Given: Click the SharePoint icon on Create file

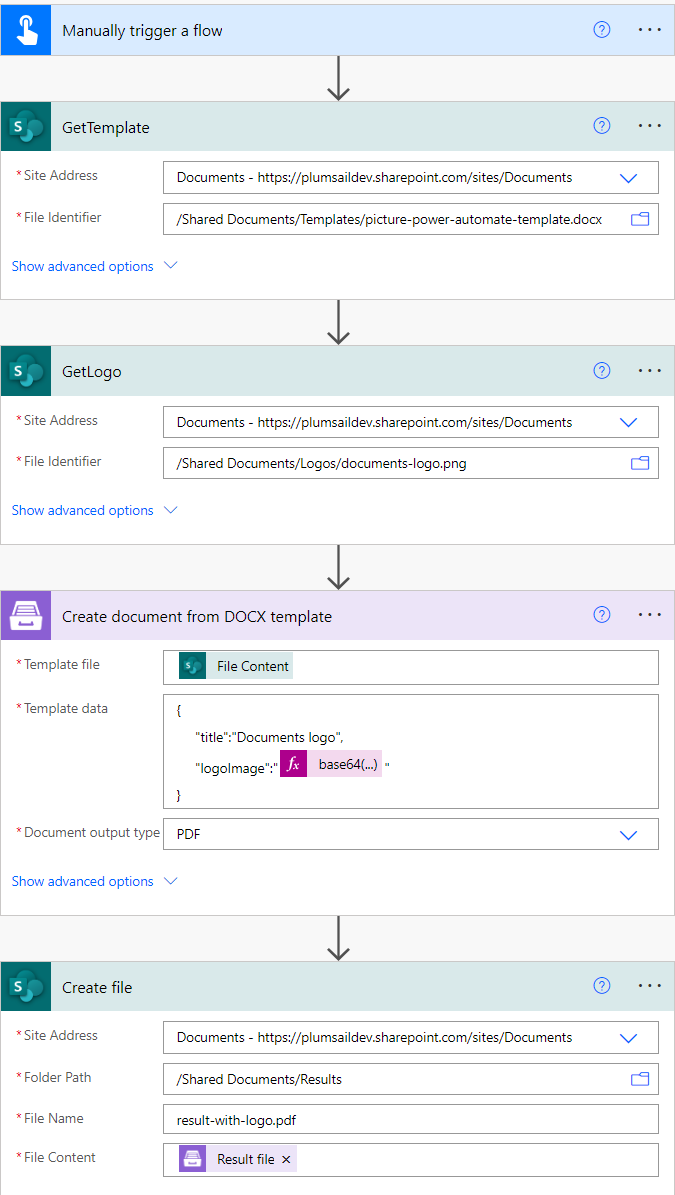Looking at the screenshot, I should pos(26,987).
